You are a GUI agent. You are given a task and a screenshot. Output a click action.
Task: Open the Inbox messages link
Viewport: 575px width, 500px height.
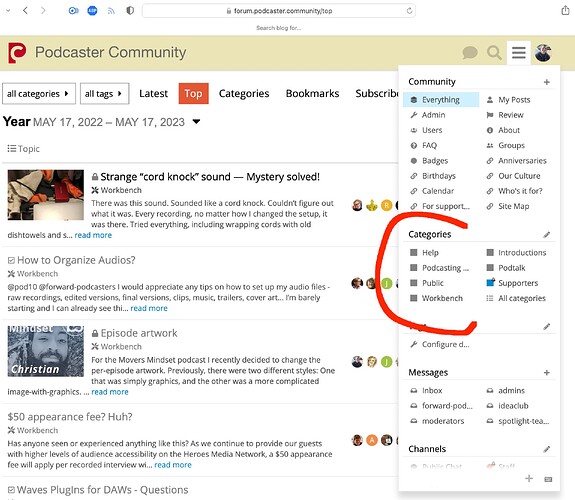pos(432,391)
